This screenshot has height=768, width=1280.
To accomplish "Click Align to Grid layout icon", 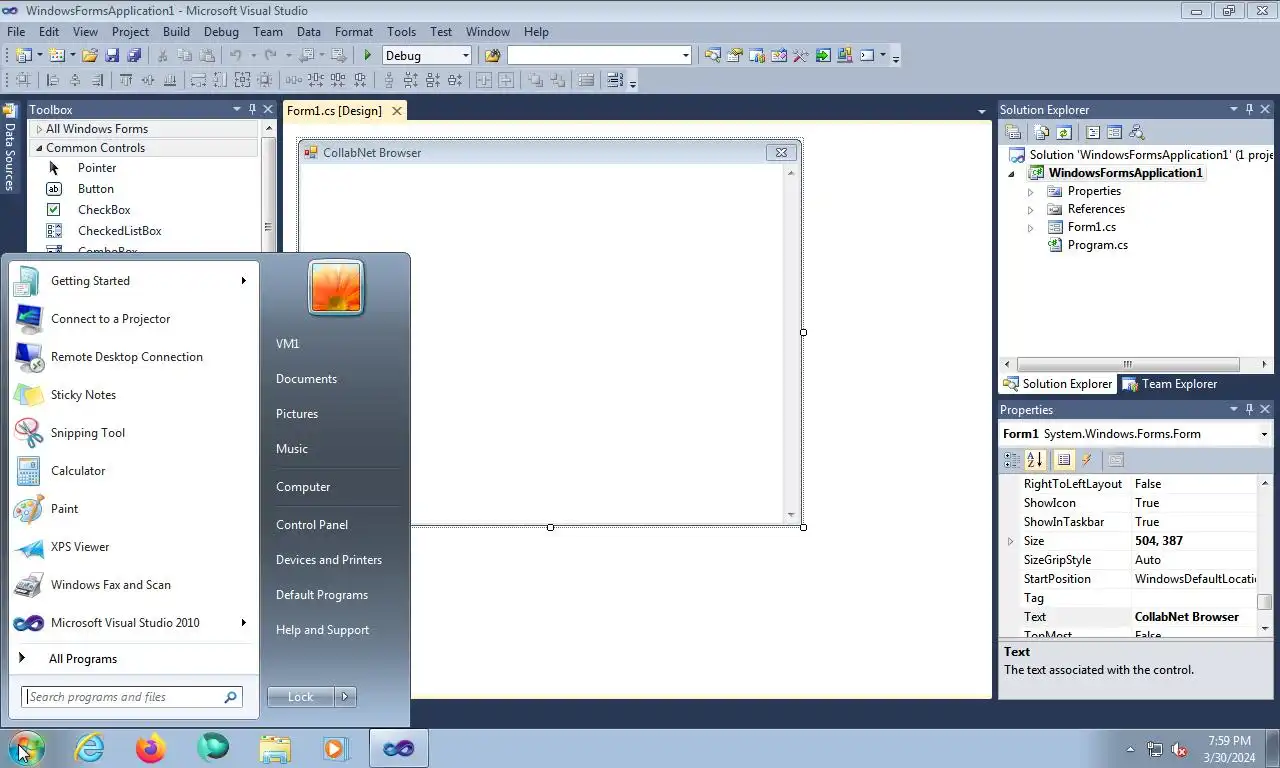I will tap(22, 80).
